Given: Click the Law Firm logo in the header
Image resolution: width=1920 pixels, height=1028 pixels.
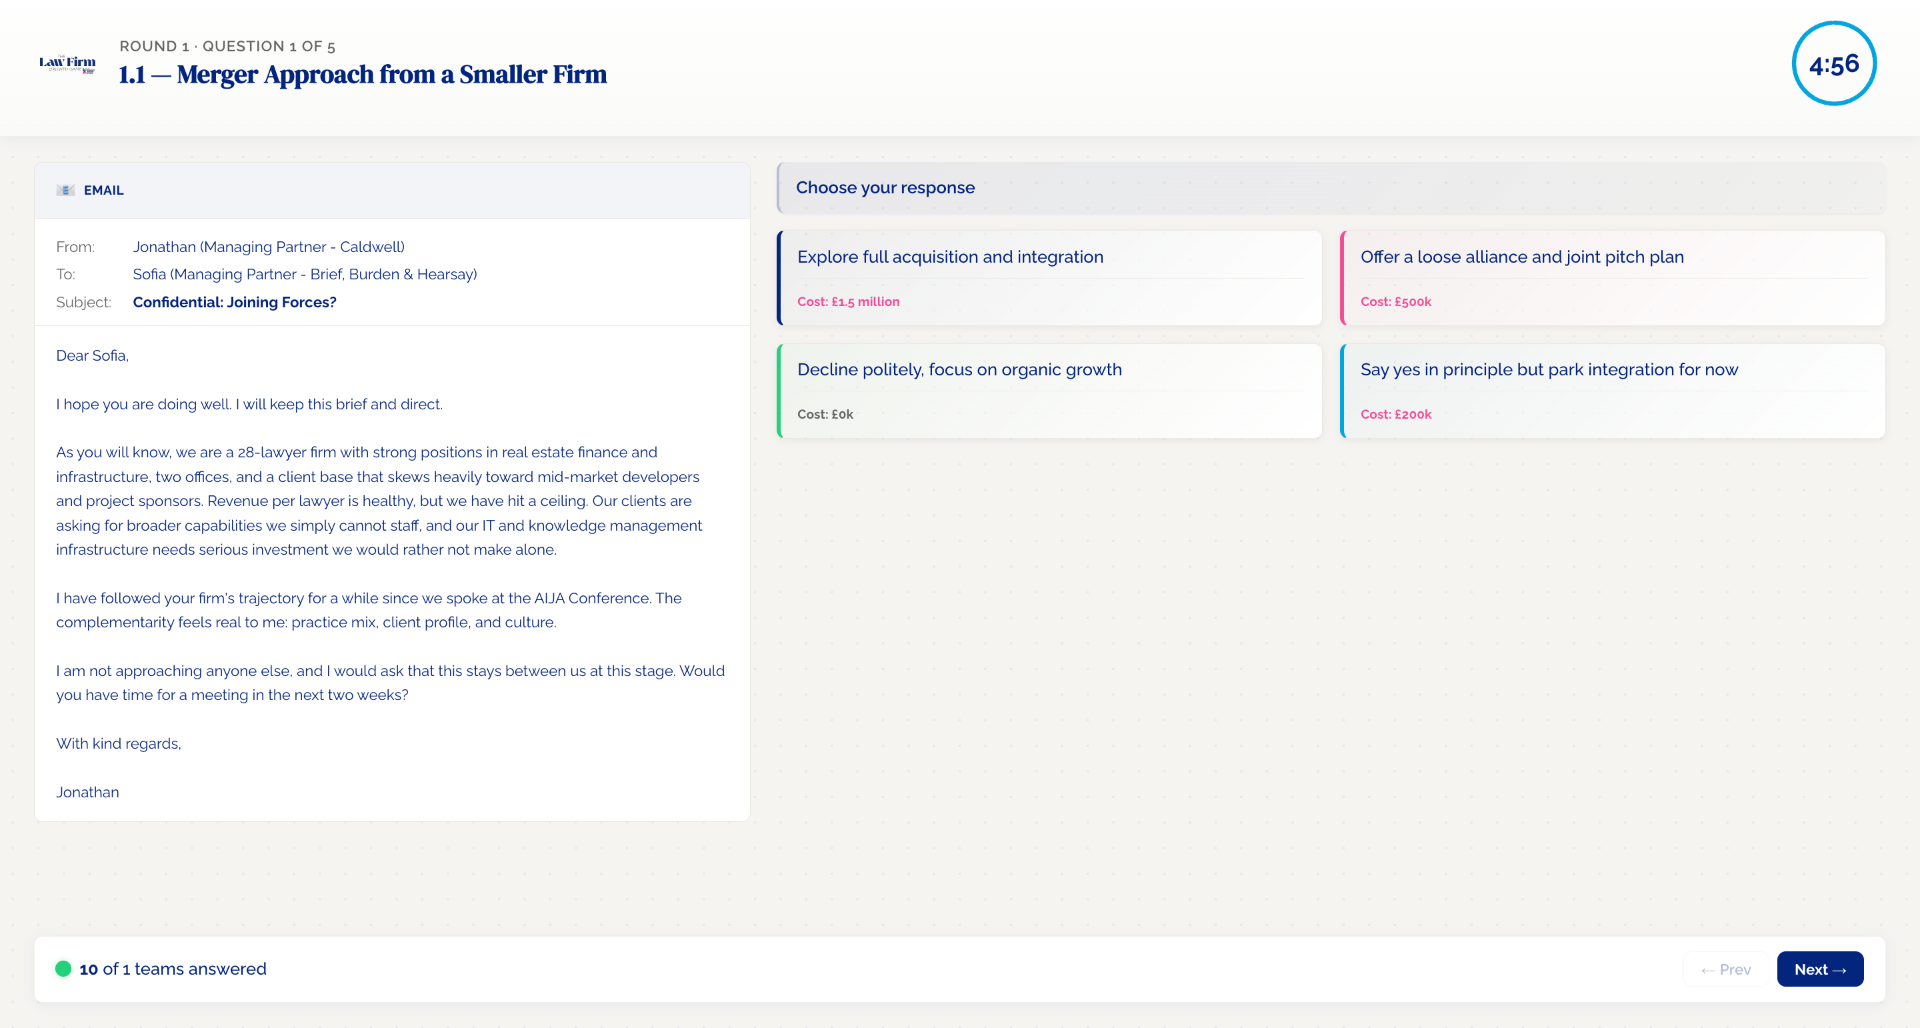Looking at the screenshot, I should (66, 63).
